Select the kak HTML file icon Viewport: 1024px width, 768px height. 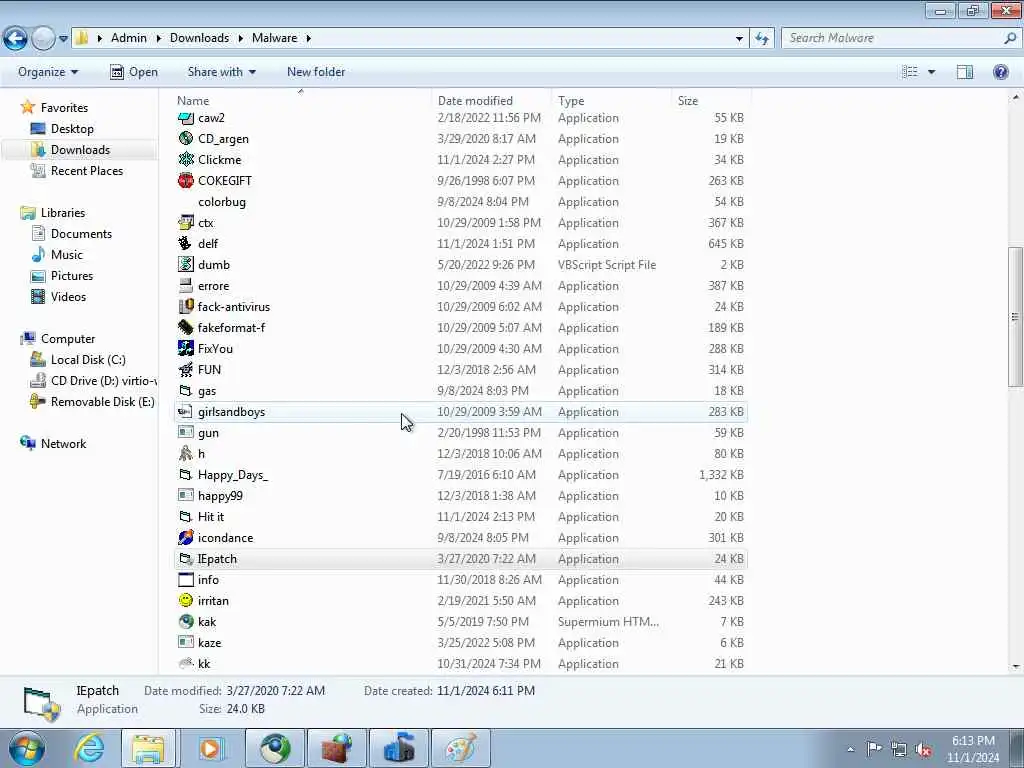click(x=186, y=622)
